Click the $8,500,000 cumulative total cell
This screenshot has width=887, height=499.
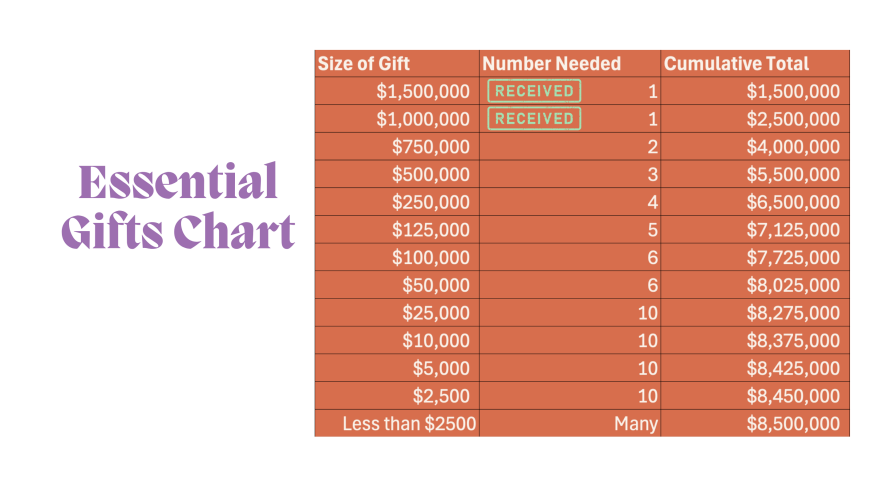pyautogui.click(x=793, y=424)
